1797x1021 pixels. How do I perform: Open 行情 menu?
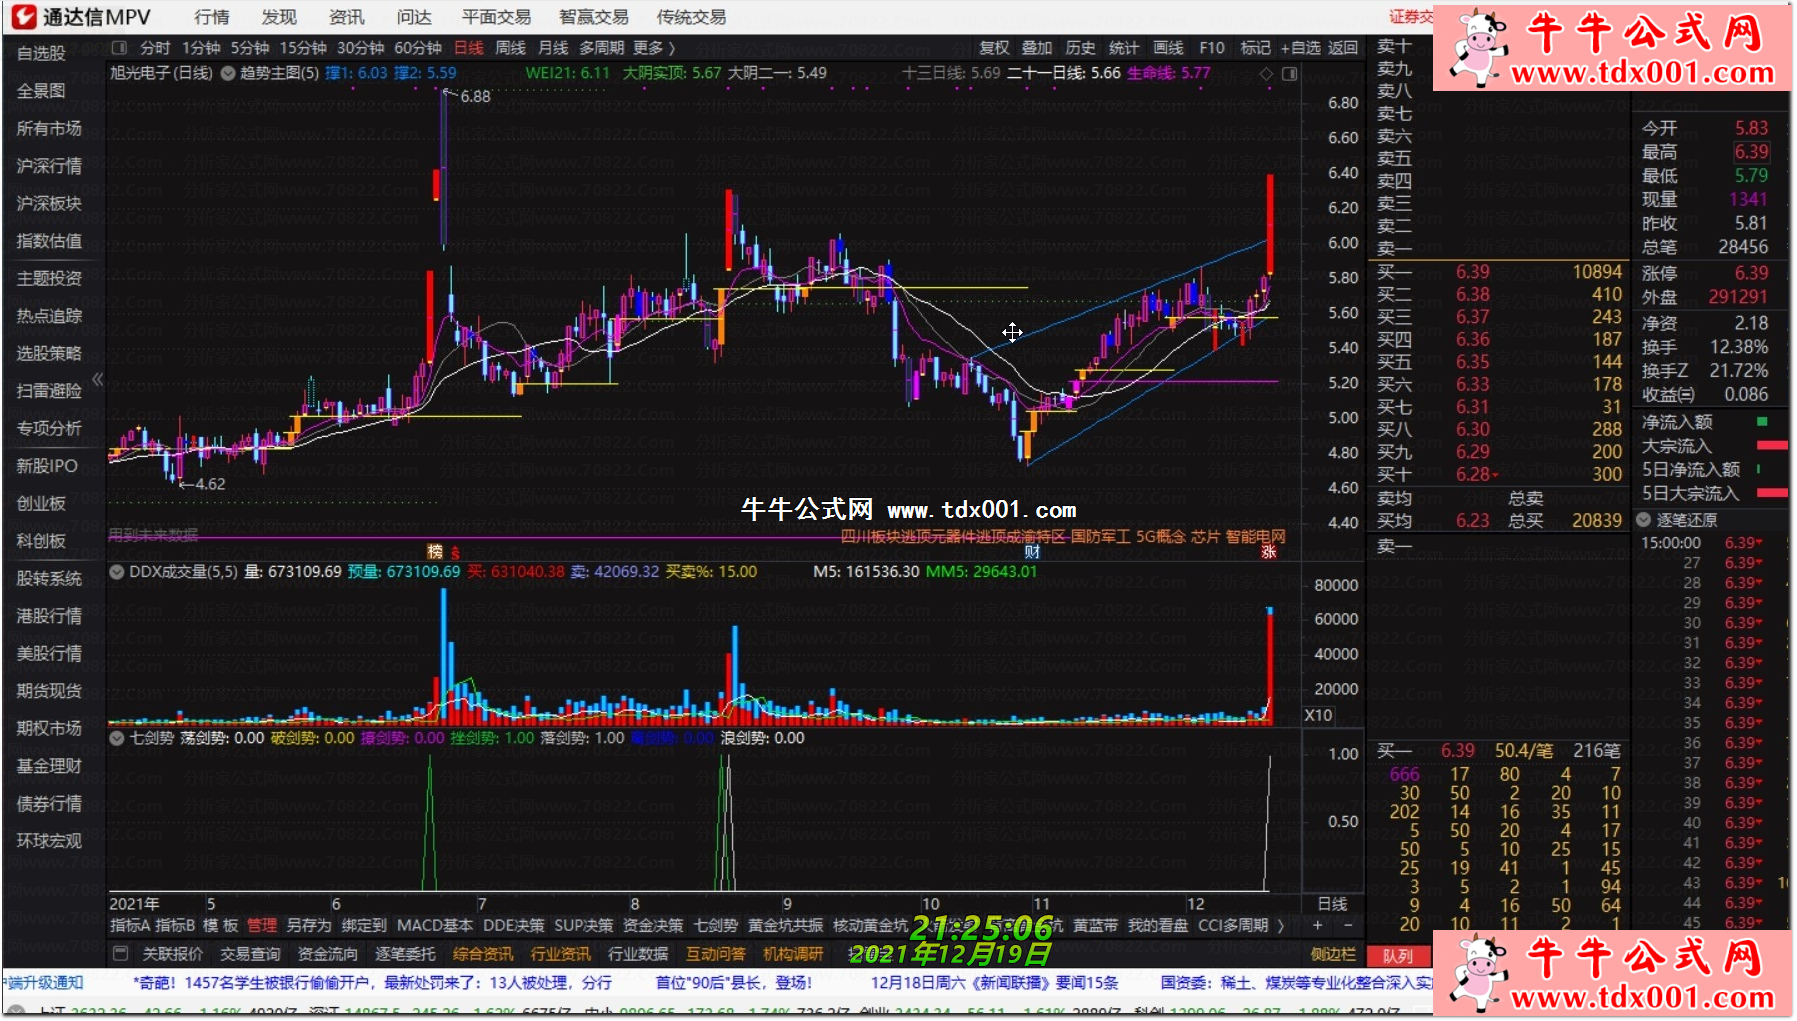tap(212, 17)
